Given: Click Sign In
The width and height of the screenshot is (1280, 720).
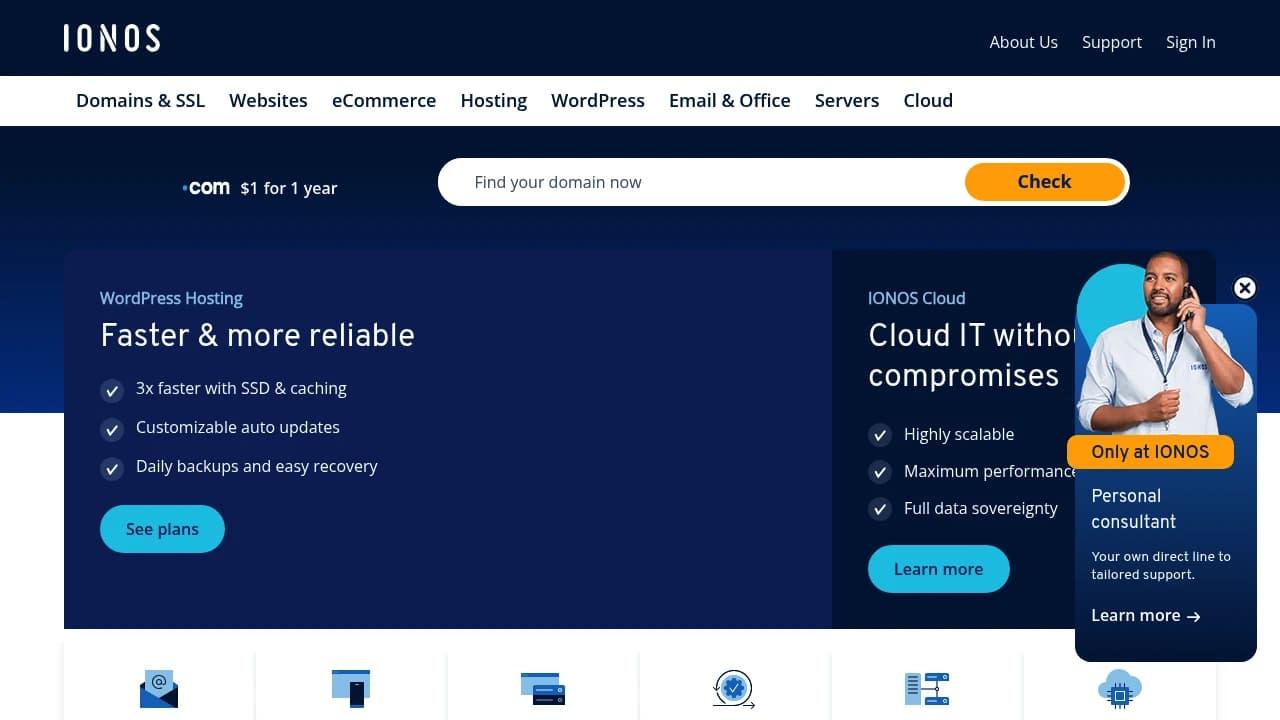Looking at the screenshot, I should tap(1191, 42).
